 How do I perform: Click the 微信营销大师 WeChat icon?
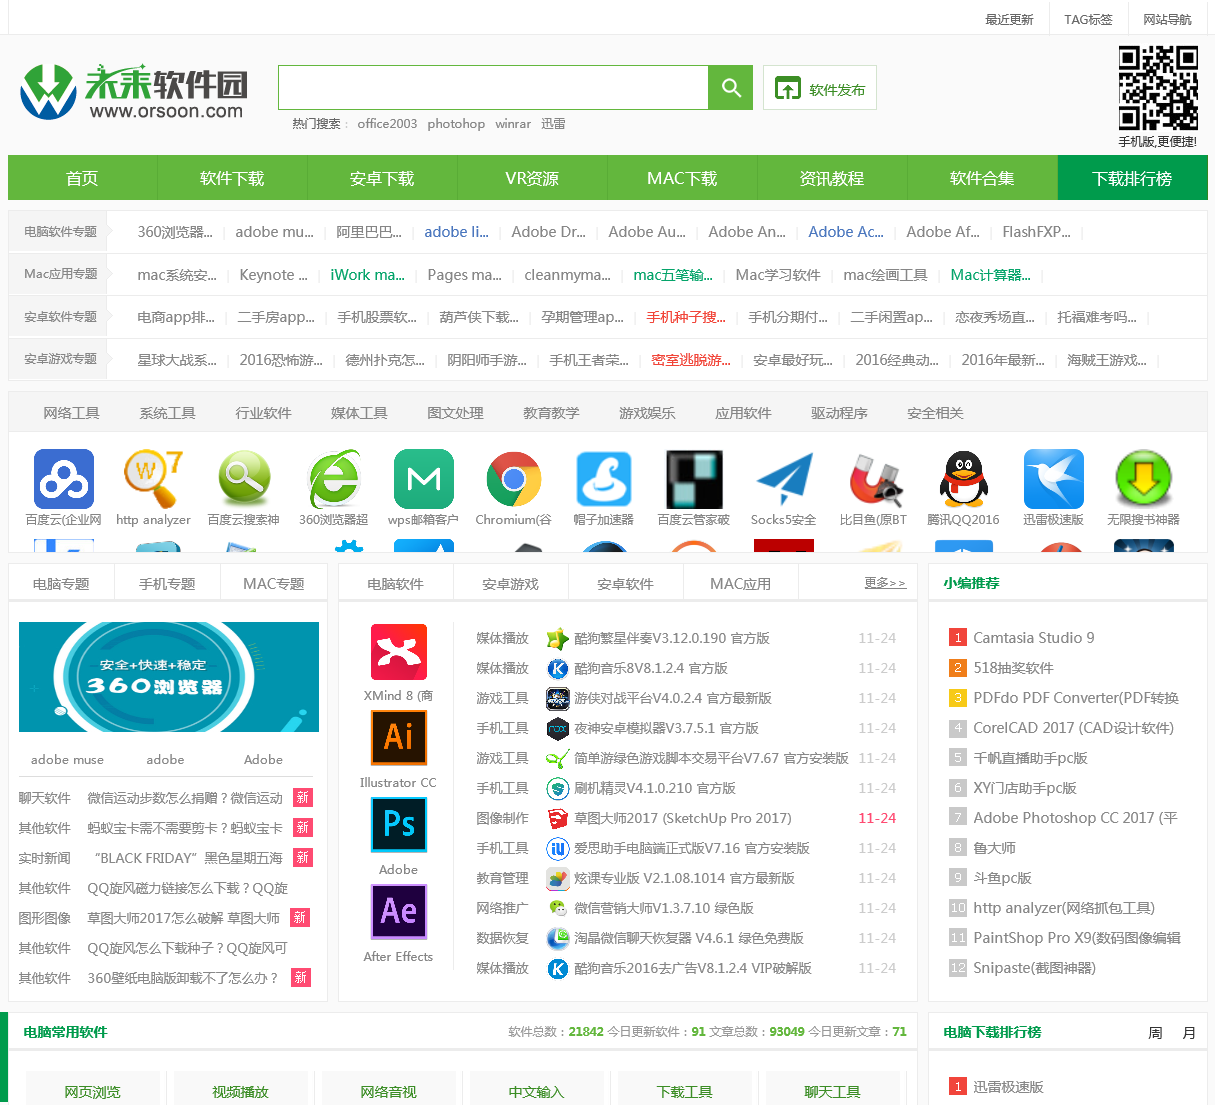click(x=557, y=908)
